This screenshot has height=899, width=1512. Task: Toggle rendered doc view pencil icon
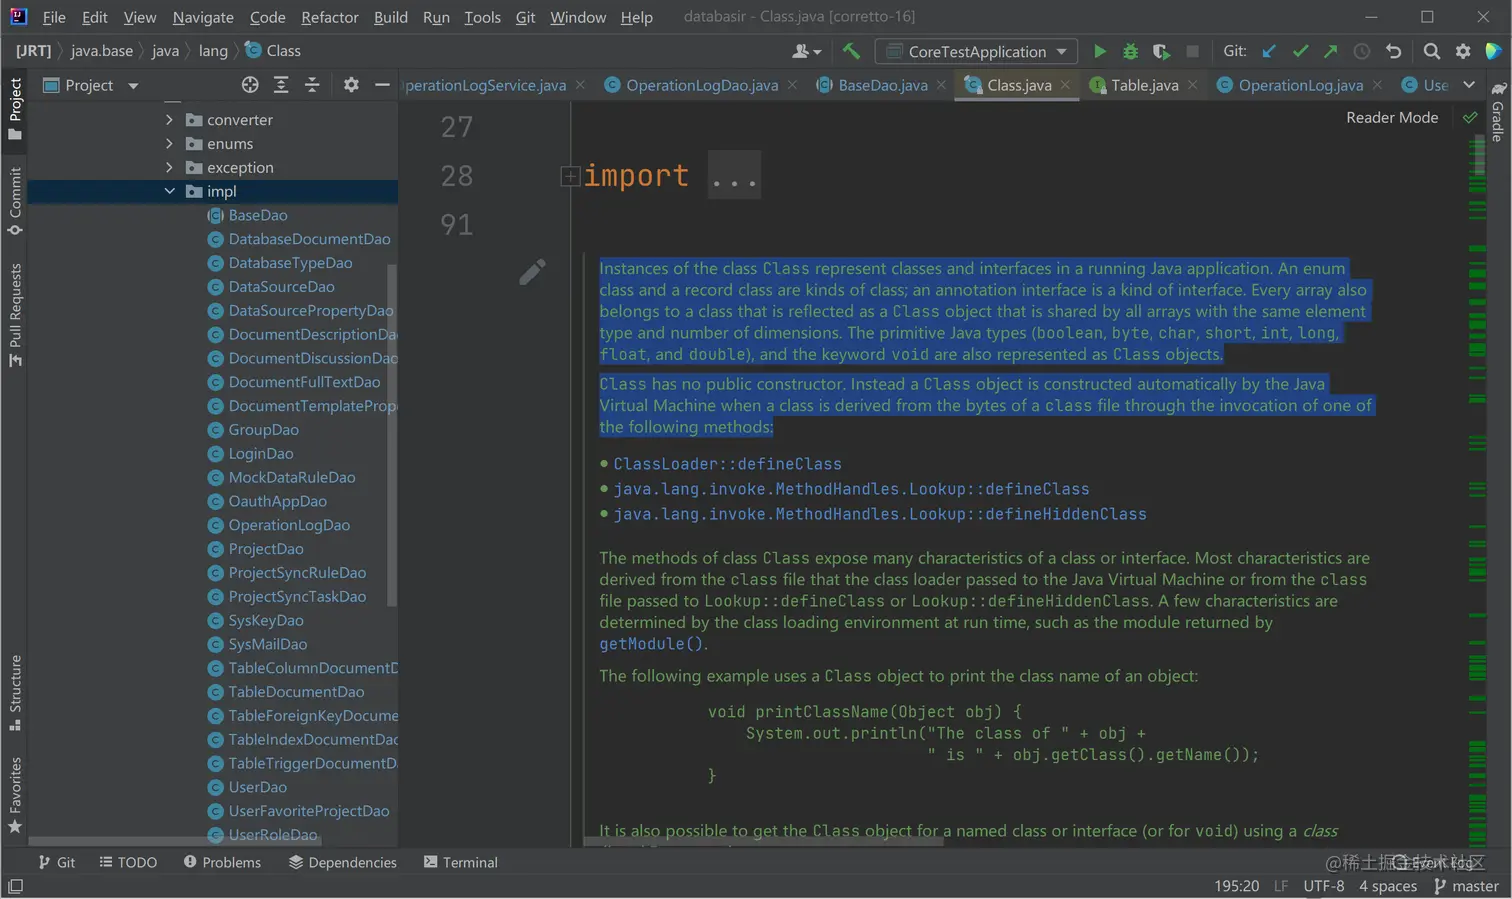tap(532, 272)
